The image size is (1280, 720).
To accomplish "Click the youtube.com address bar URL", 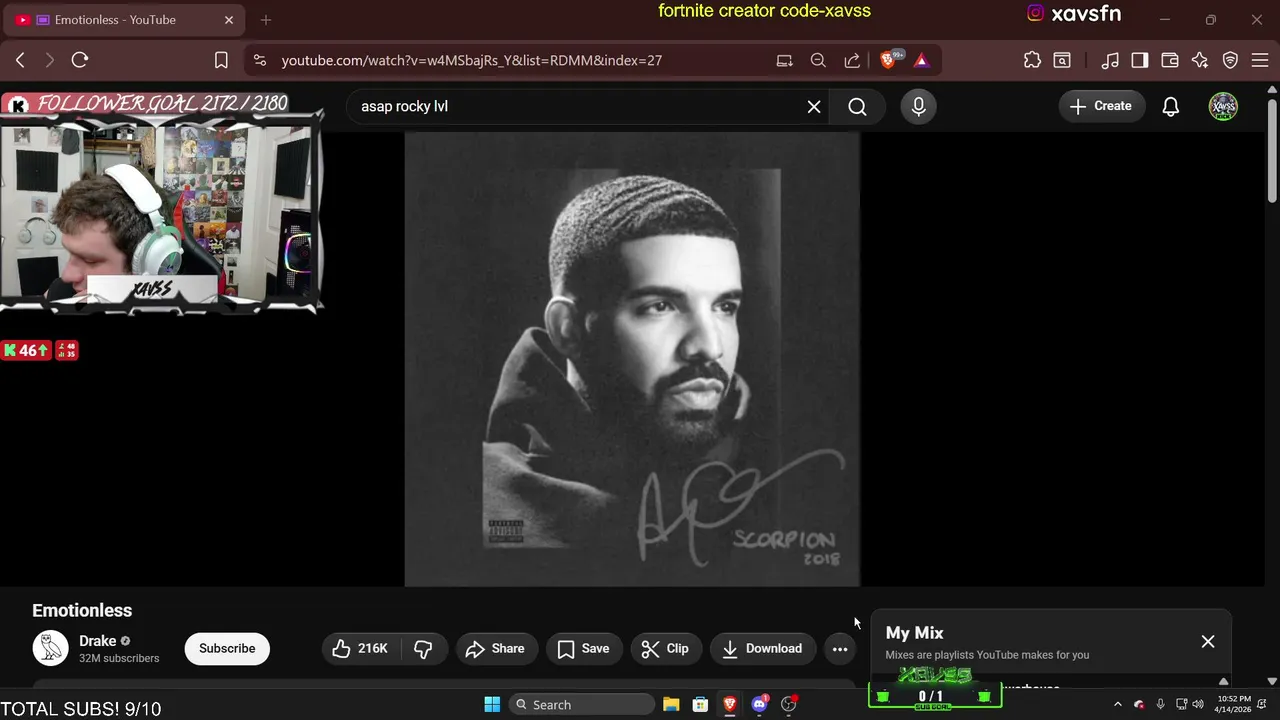I will click(472, 60).
